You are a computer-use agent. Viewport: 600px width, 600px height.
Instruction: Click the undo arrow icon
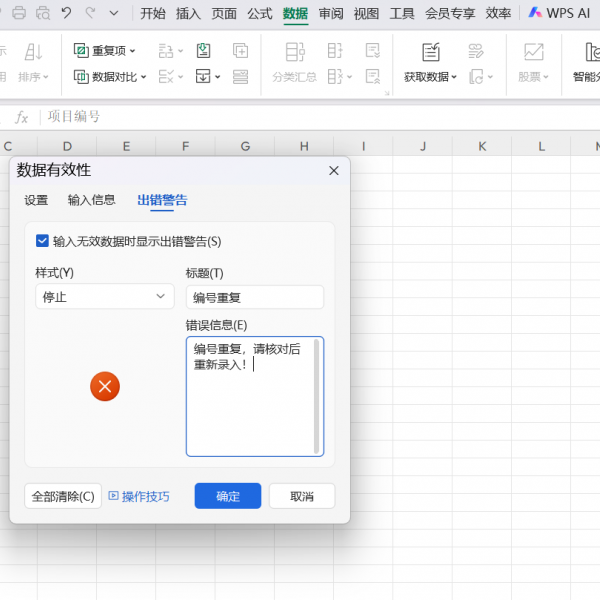66,13
